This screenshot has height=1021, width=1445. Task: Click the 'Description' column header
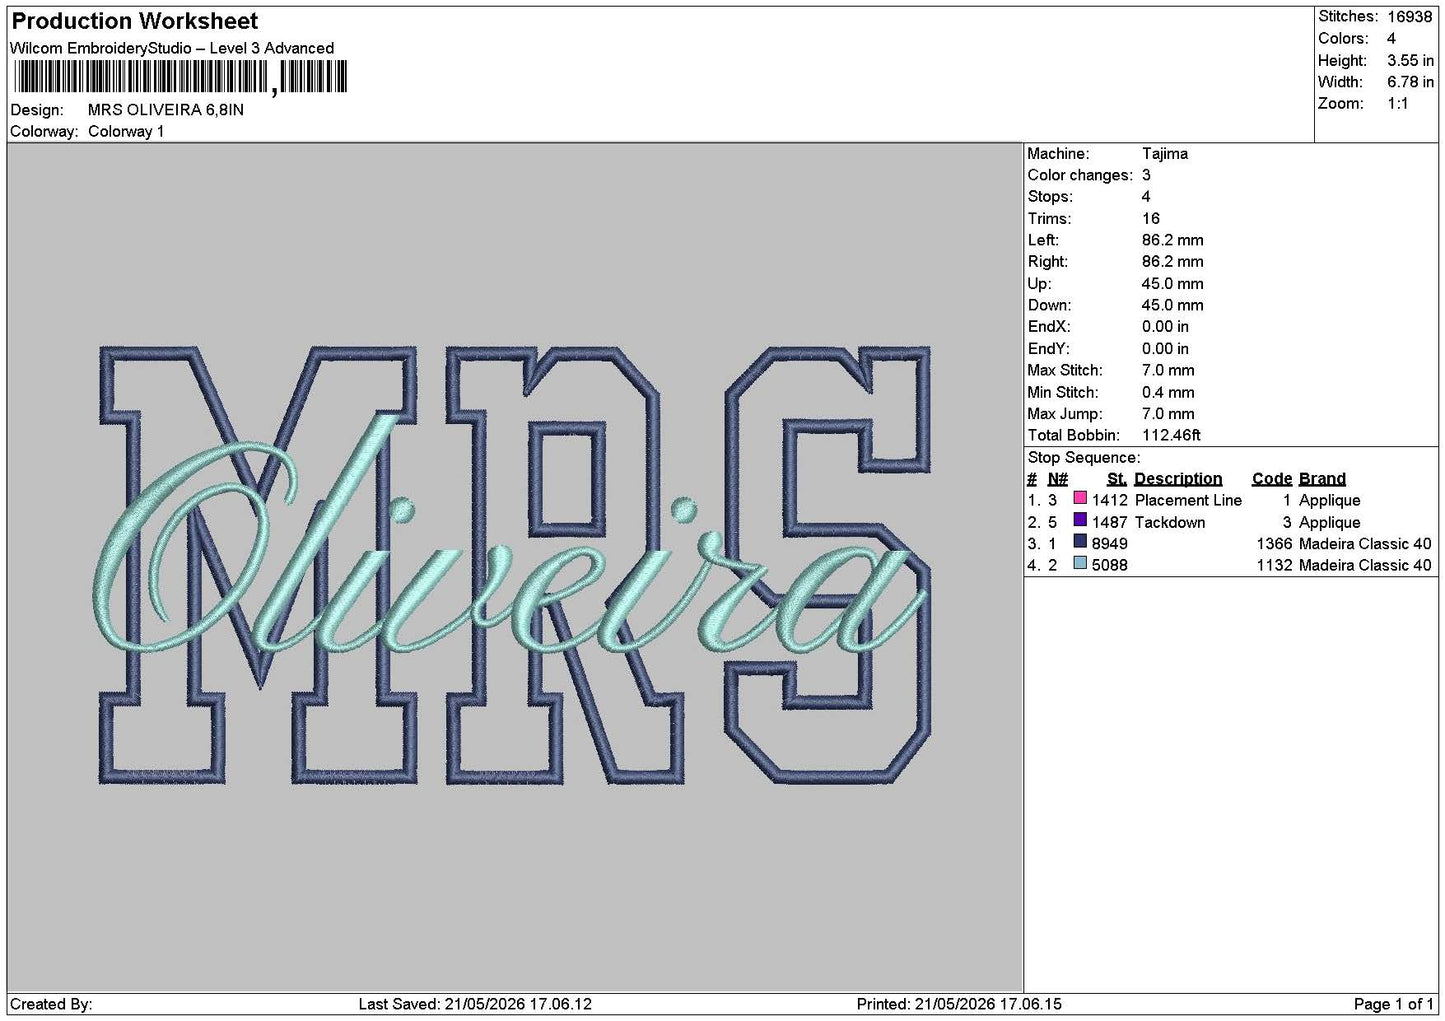(x=1178, y=479)
